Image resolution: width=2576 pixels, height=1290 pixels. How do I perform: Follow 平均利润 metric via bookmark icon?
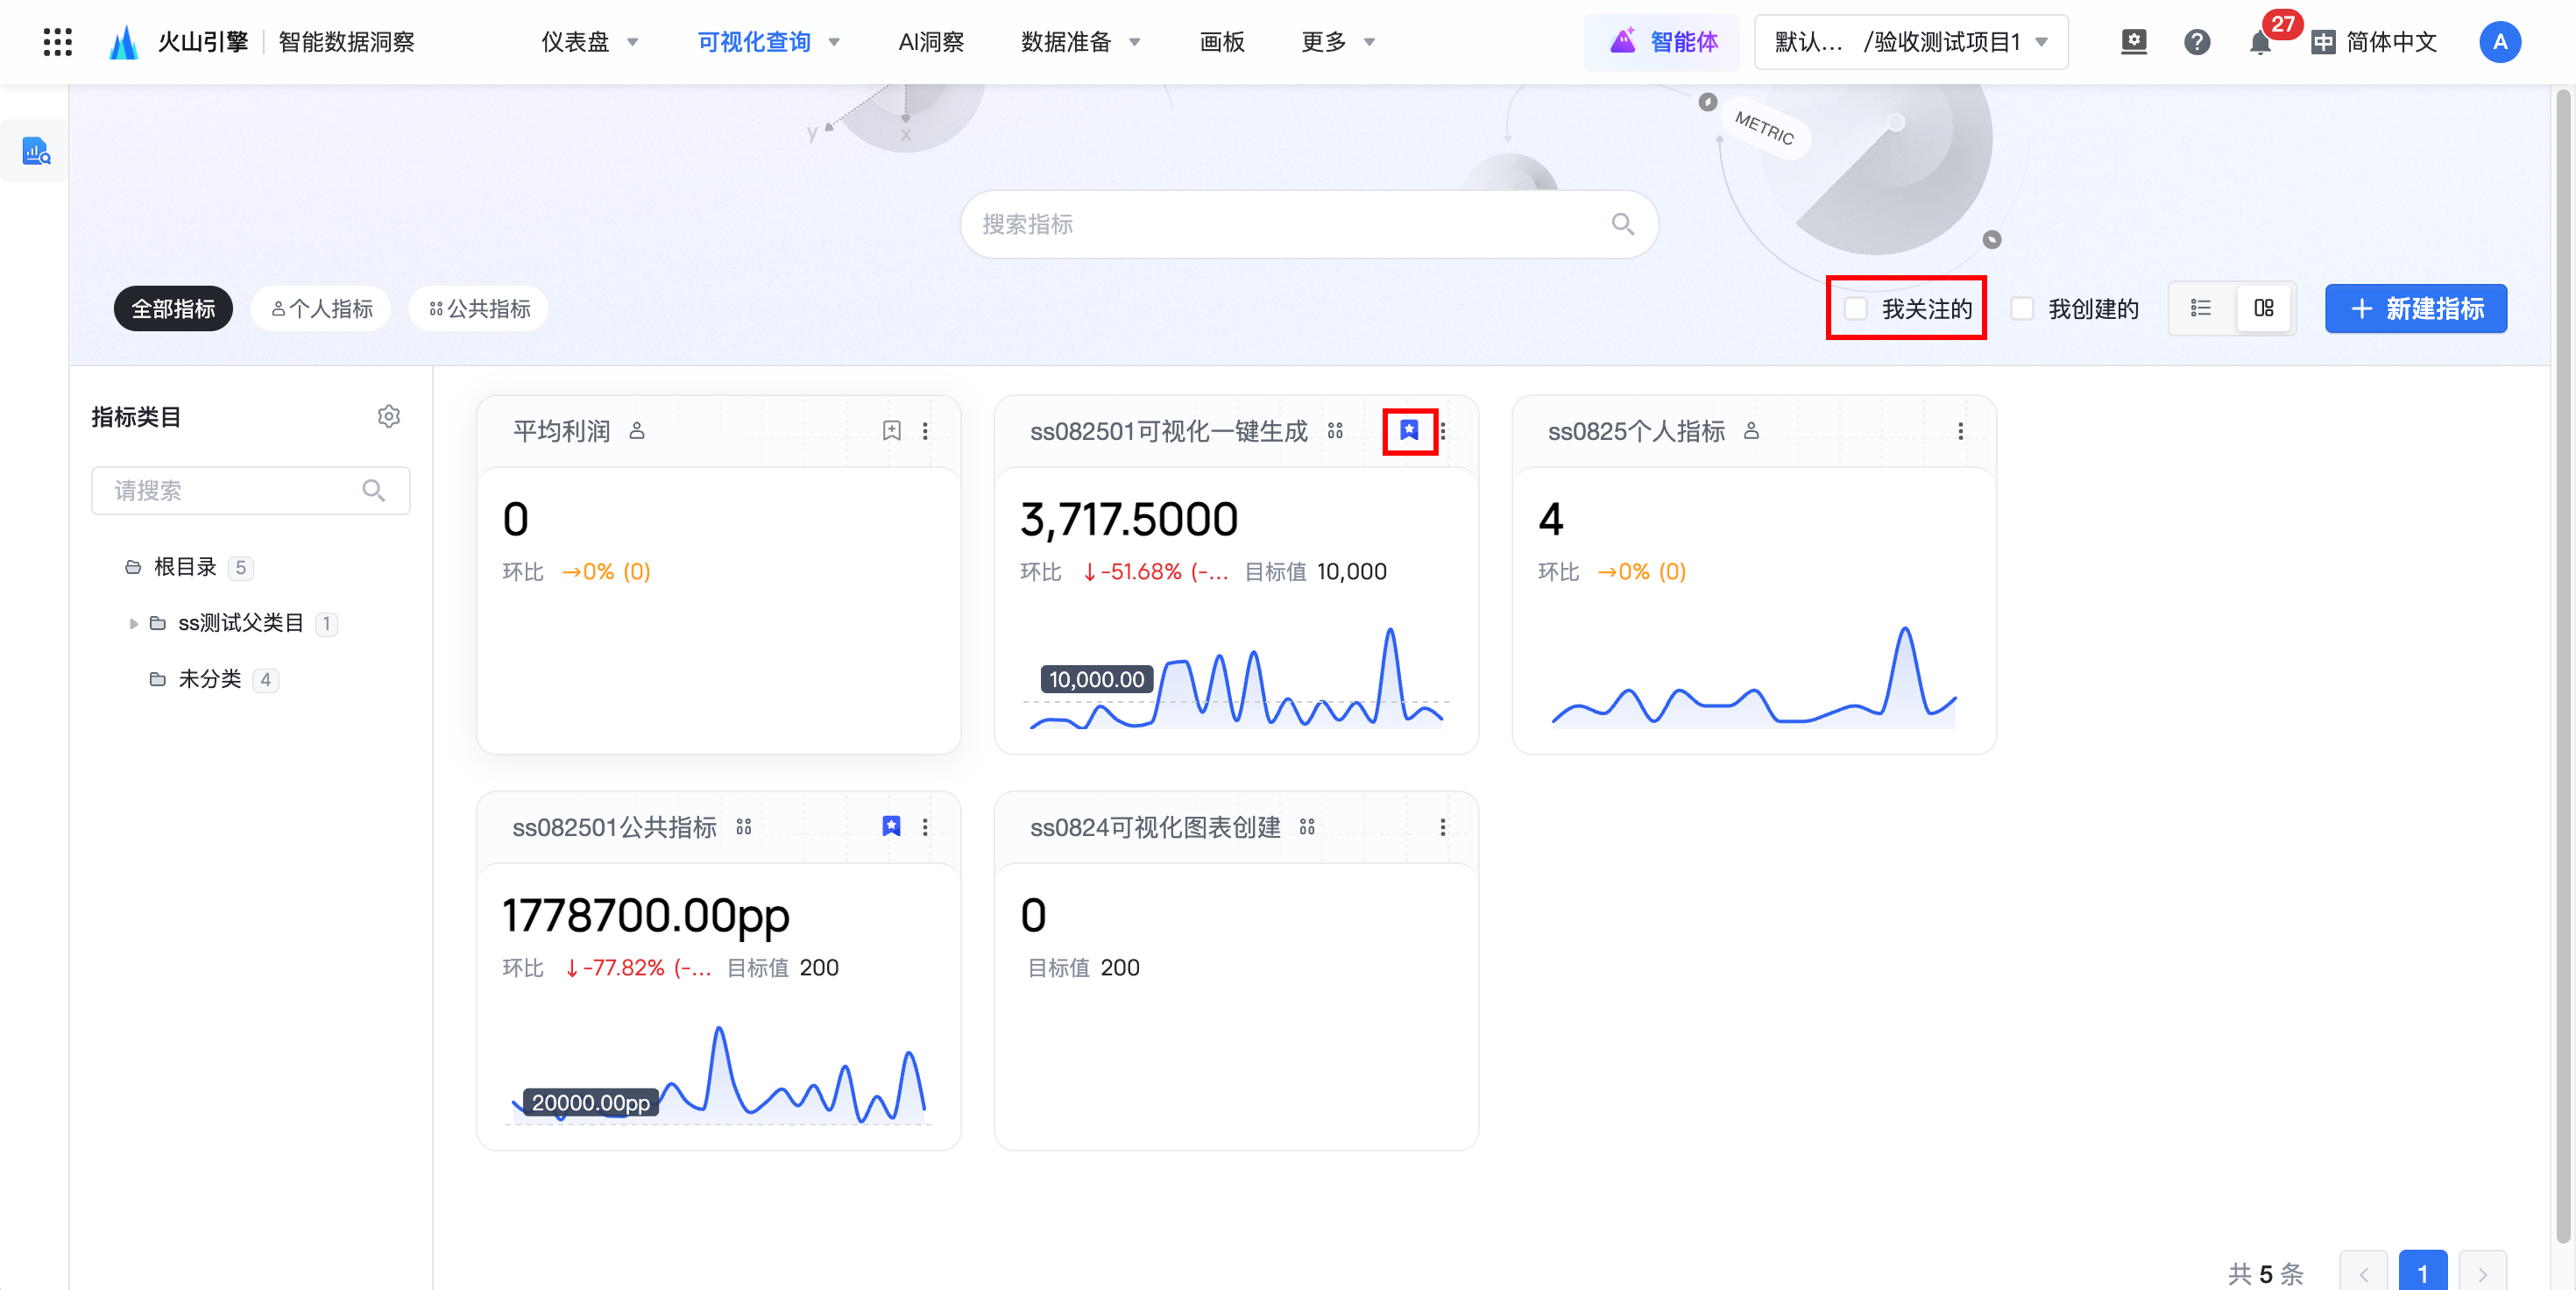point(891,430)
